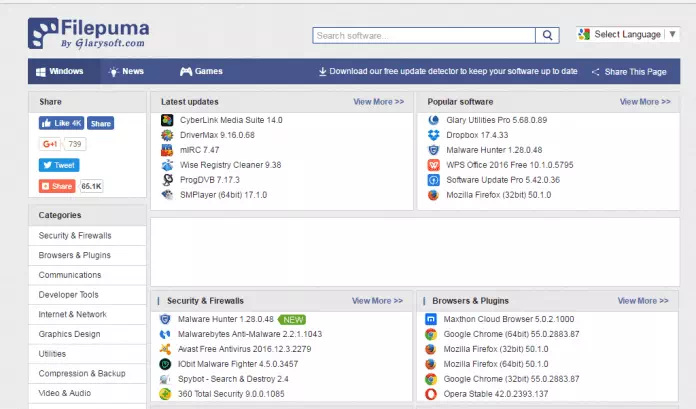Click the blue Facebook Share button
The image size is (696, 409).
[x=101, y=123]
